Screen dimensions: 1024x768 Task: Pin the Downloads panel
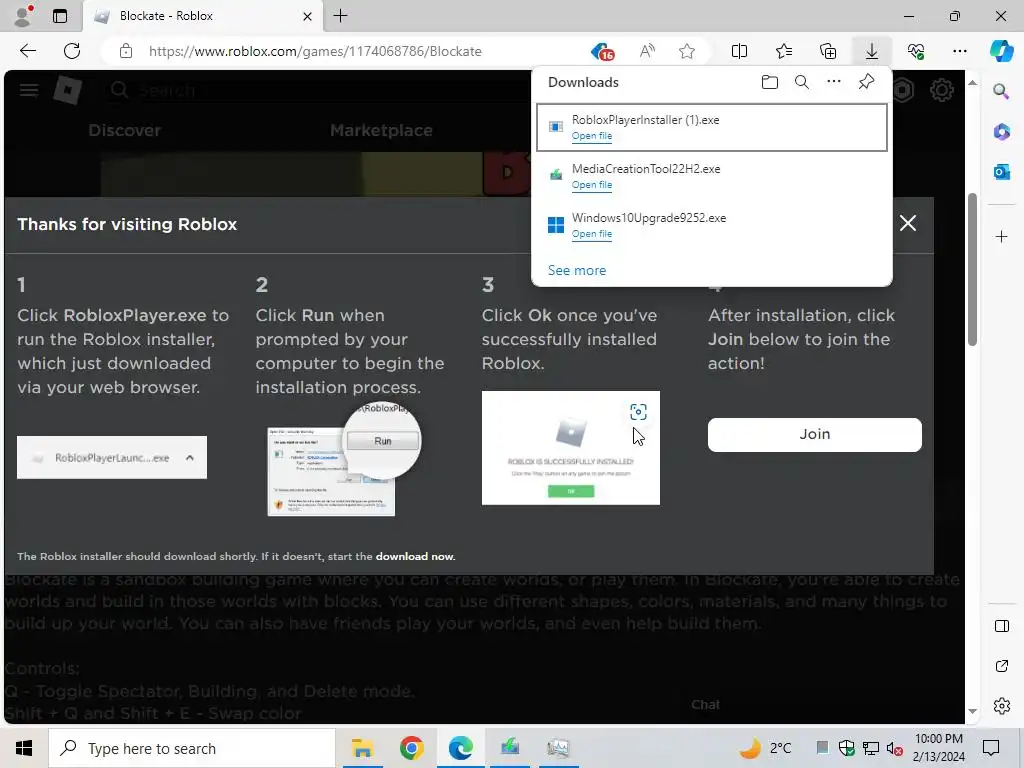[x=866, y=82]
